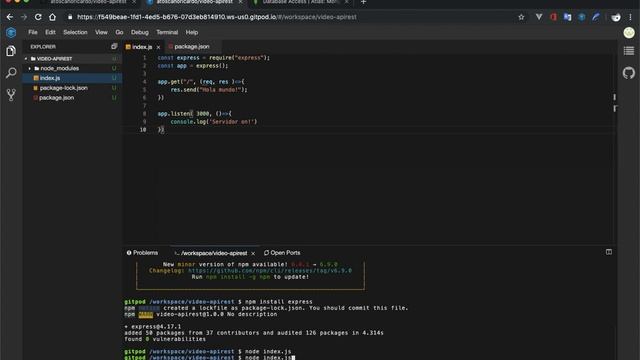
Task: Select package.json in the Explorer tree
Action: tap(72, 98)
